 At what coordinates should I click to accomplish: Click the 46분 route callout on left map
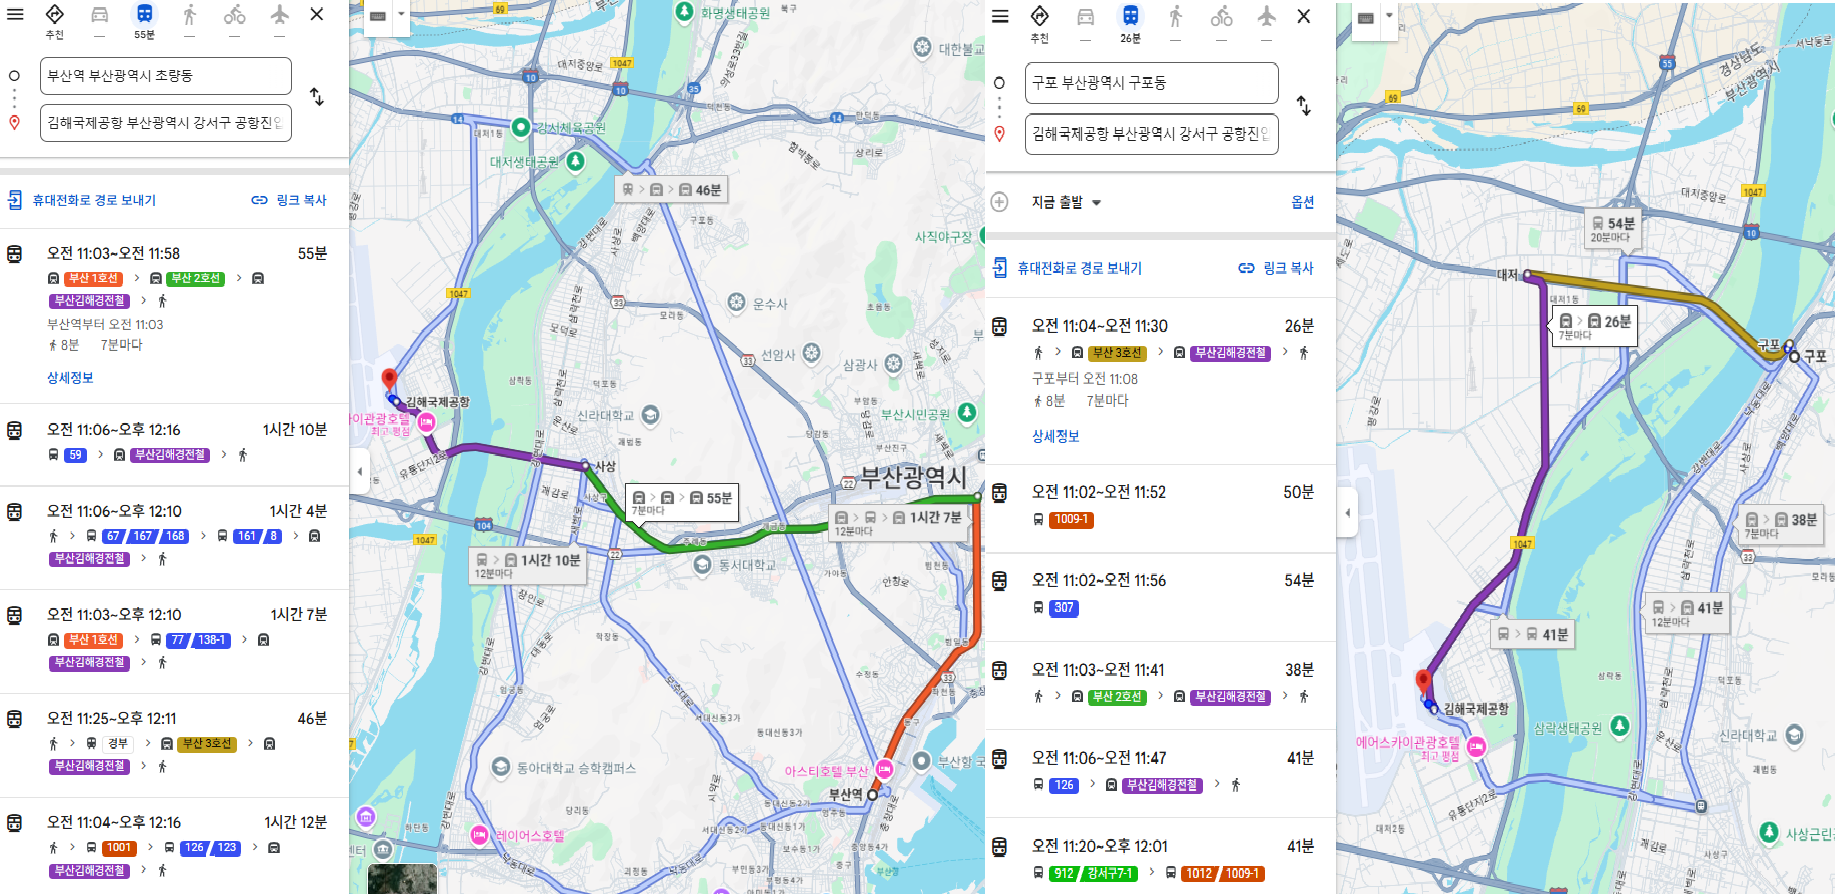[x=672, y=190]
